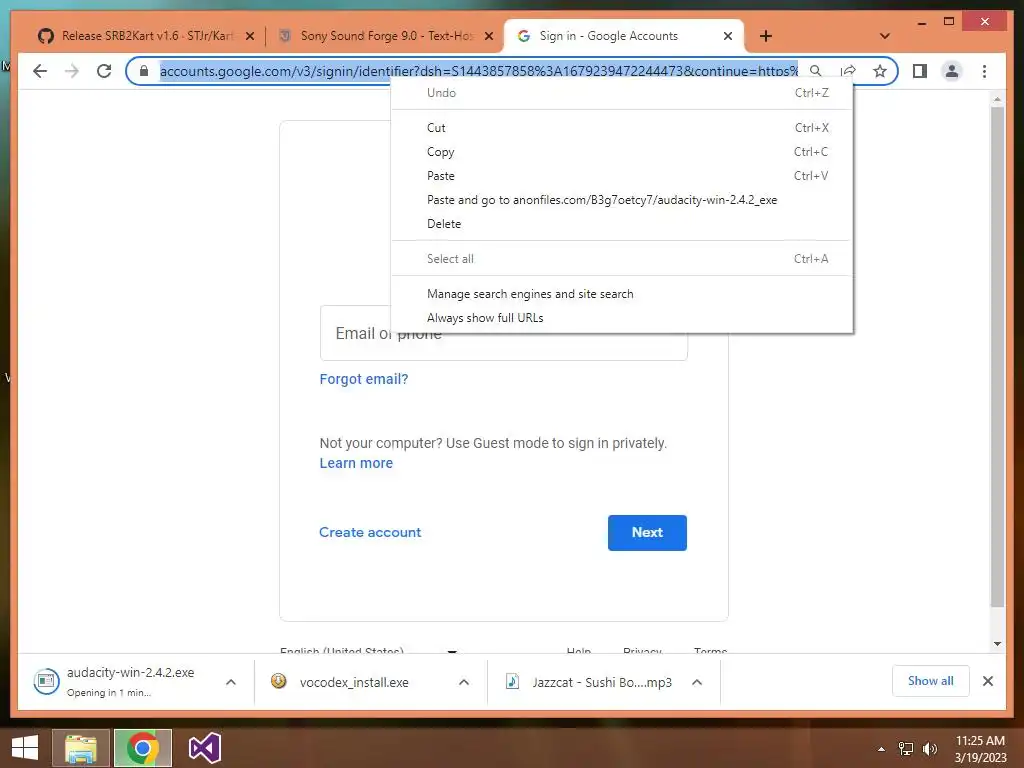Click the Email or phone input field
The width and height of the screenshot is (1024, 768).
coord(504,333)
